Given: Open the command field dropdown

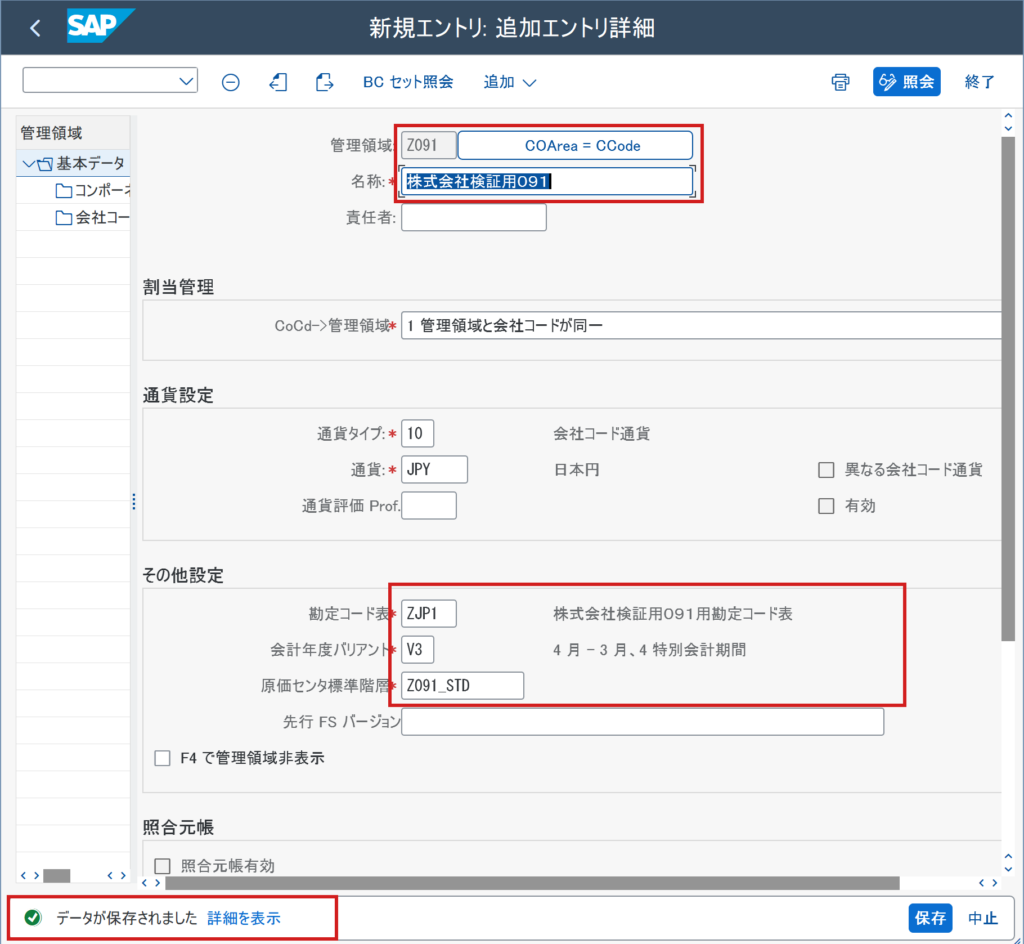Looking at the screenshot, I should 185,81.
